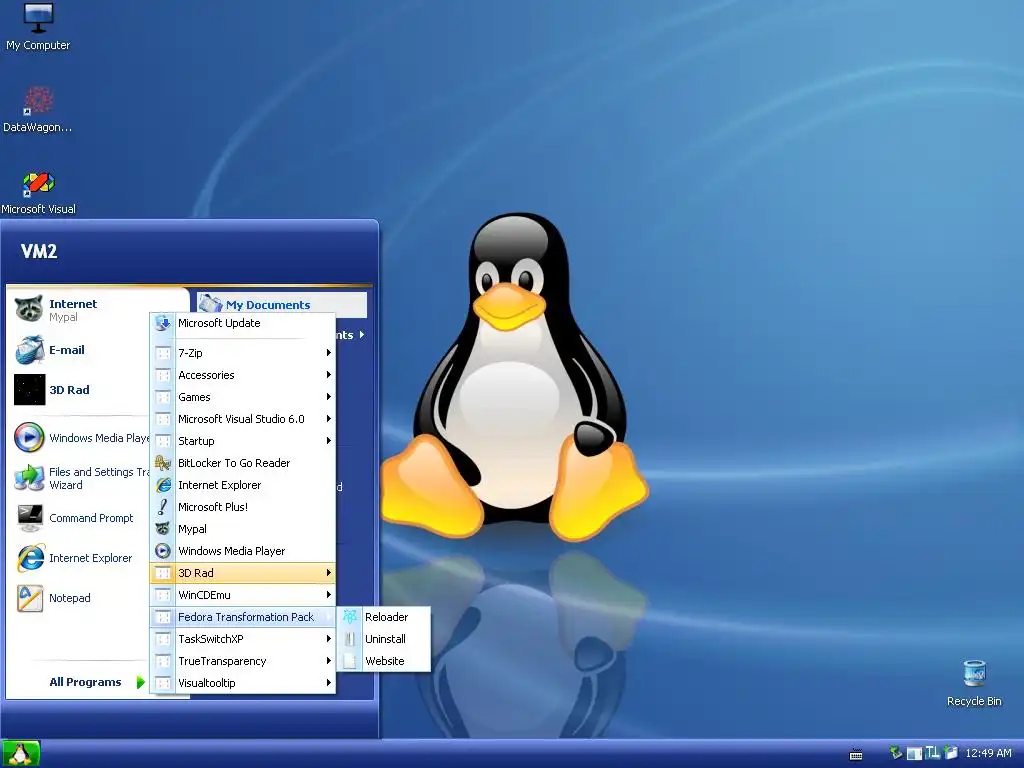1024x768 pixels.
Task: Select Mypal in programs list
Action: point(243,529)
